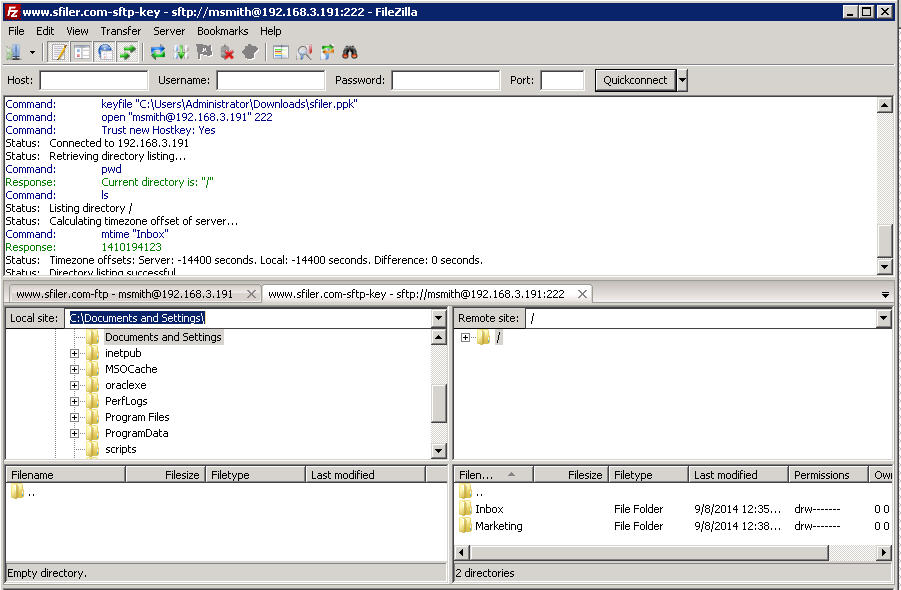901x590 pixels.
Task: Open the Transfer menu
Action: click(x=121, y=31)
